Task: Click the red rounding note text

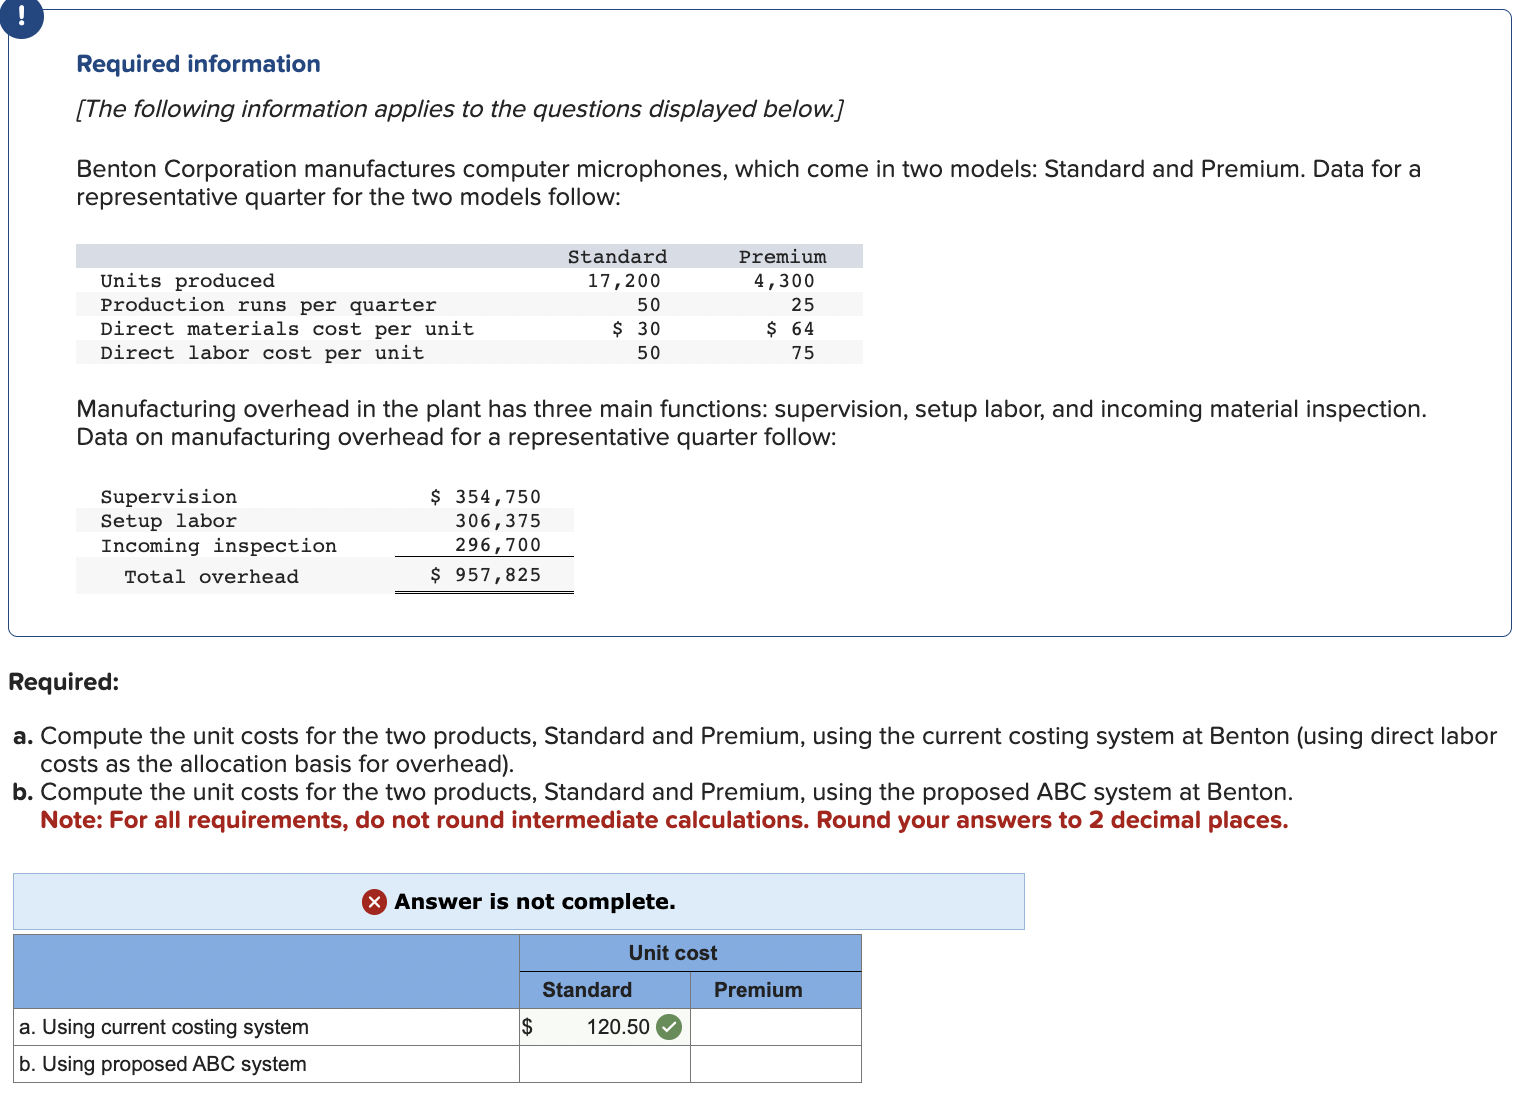Action: [x=664, y=820]
